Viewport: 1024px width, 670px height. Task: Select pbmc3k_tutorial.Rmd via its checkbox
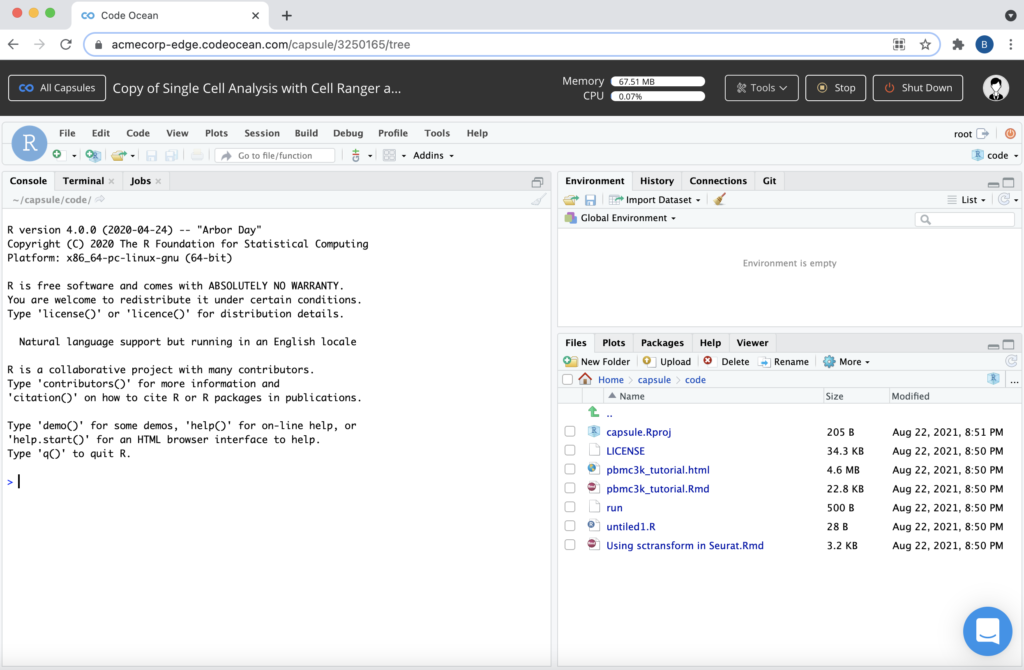570,488
